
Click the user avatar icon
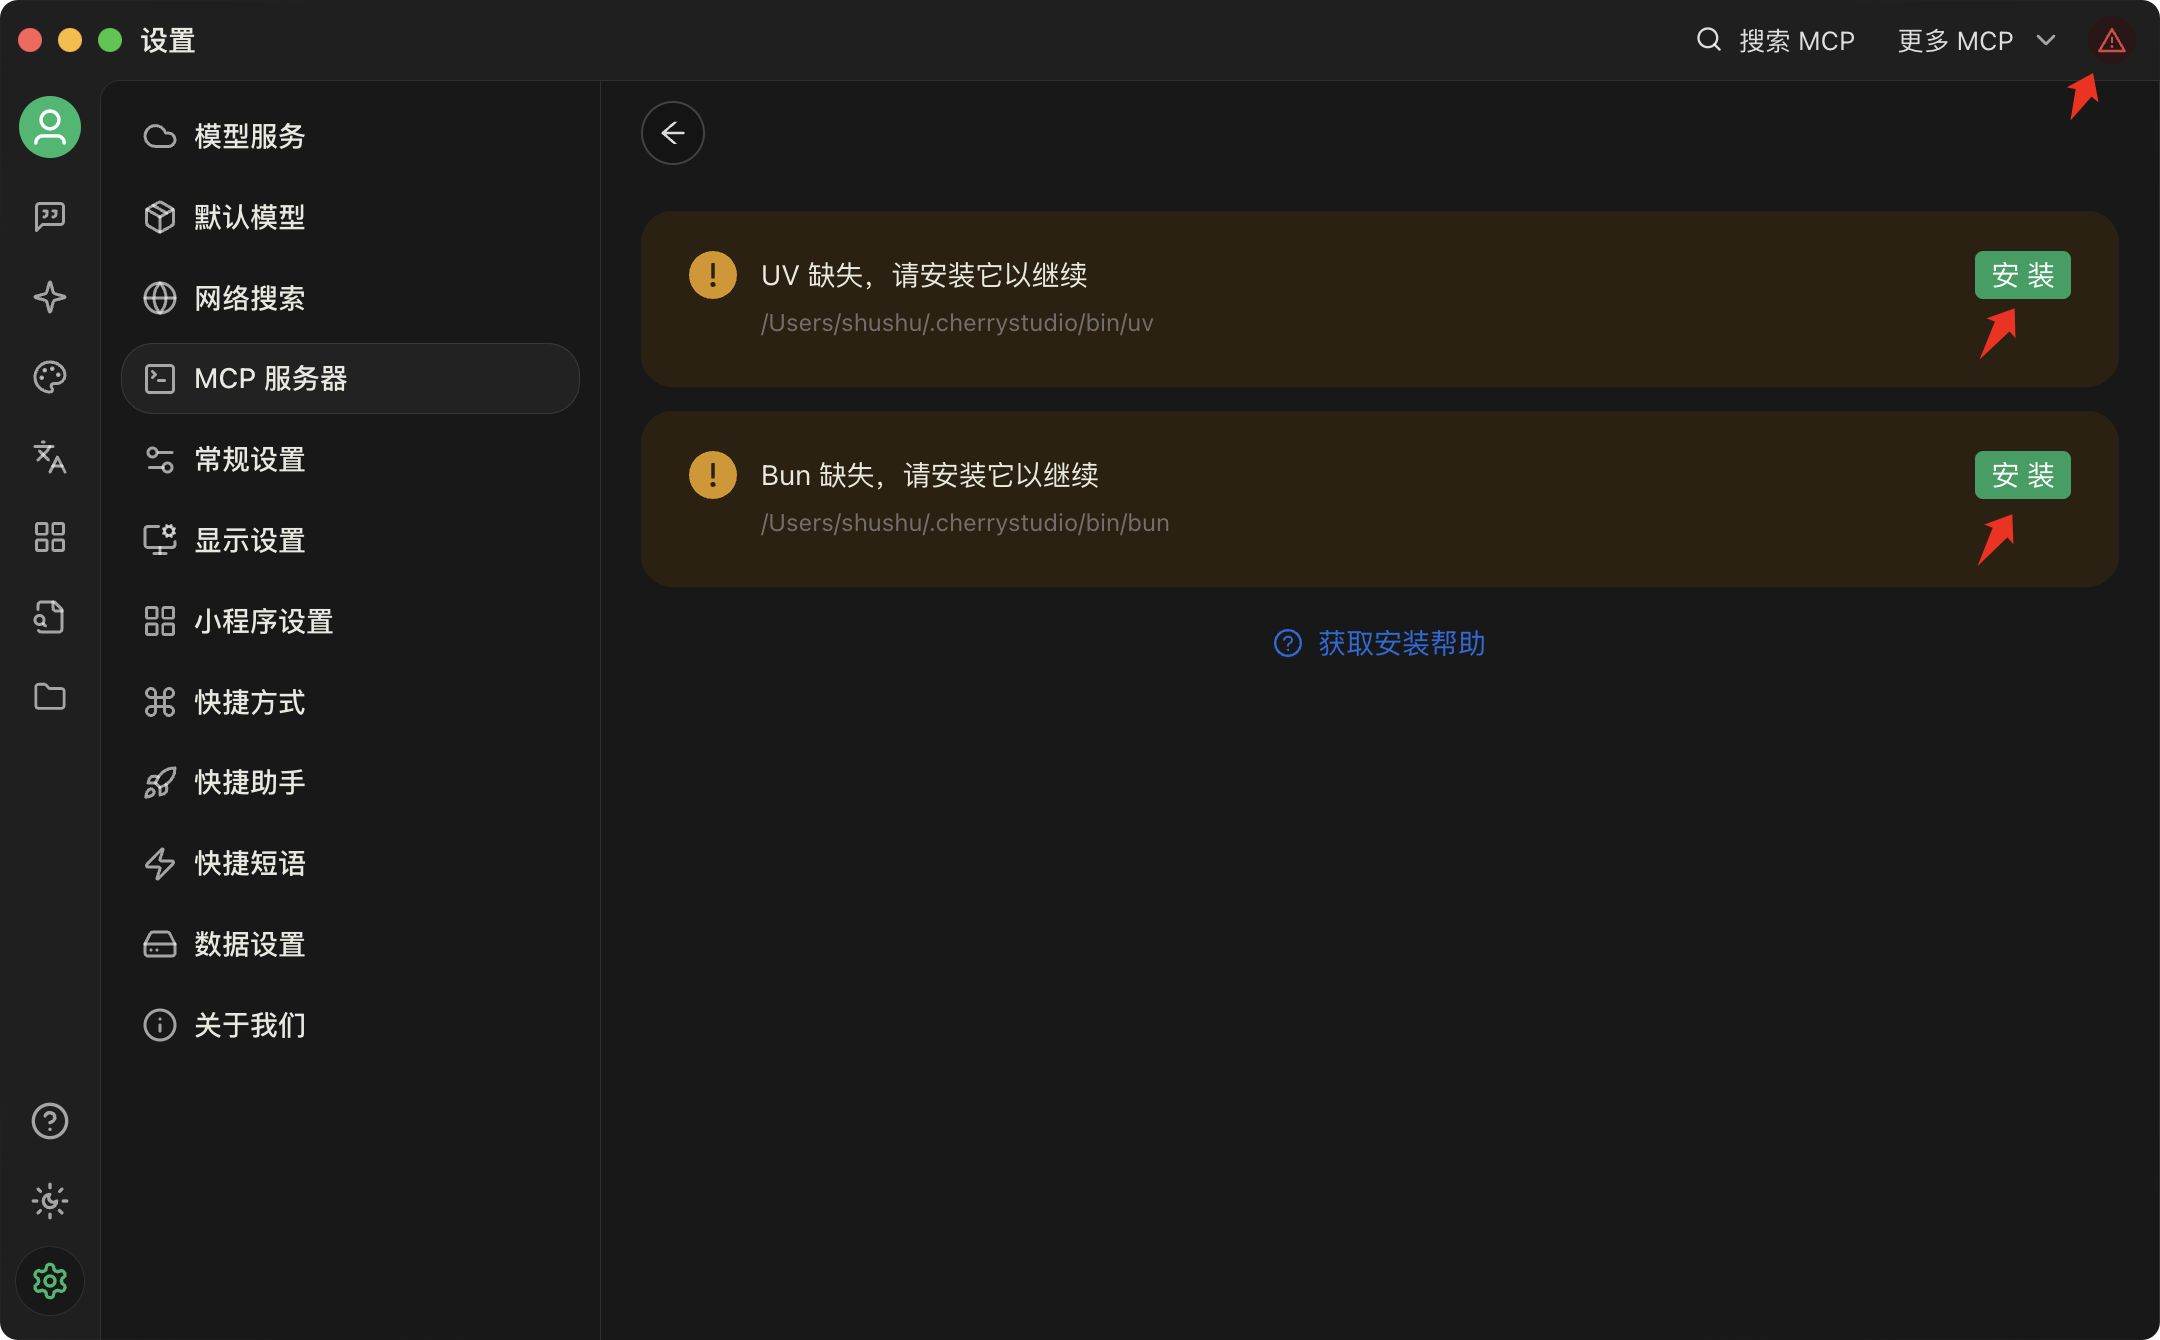pos(50,127)
